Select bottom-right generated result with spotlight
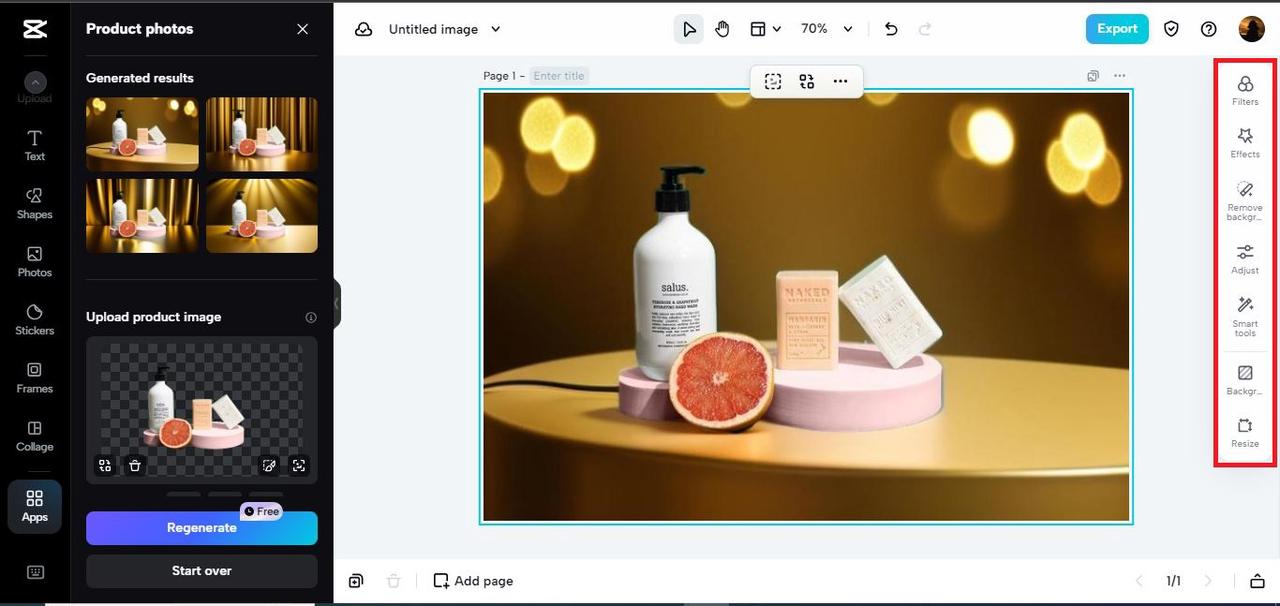 coord(262,216)
